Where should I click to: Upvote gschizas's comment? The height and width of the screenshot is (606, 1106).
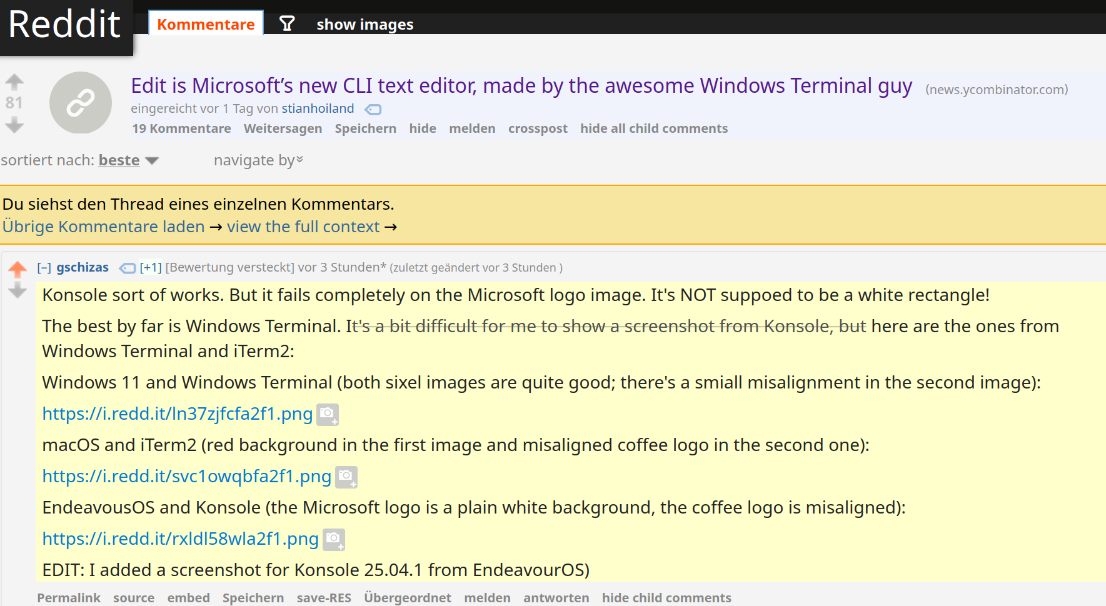(18, 269)
